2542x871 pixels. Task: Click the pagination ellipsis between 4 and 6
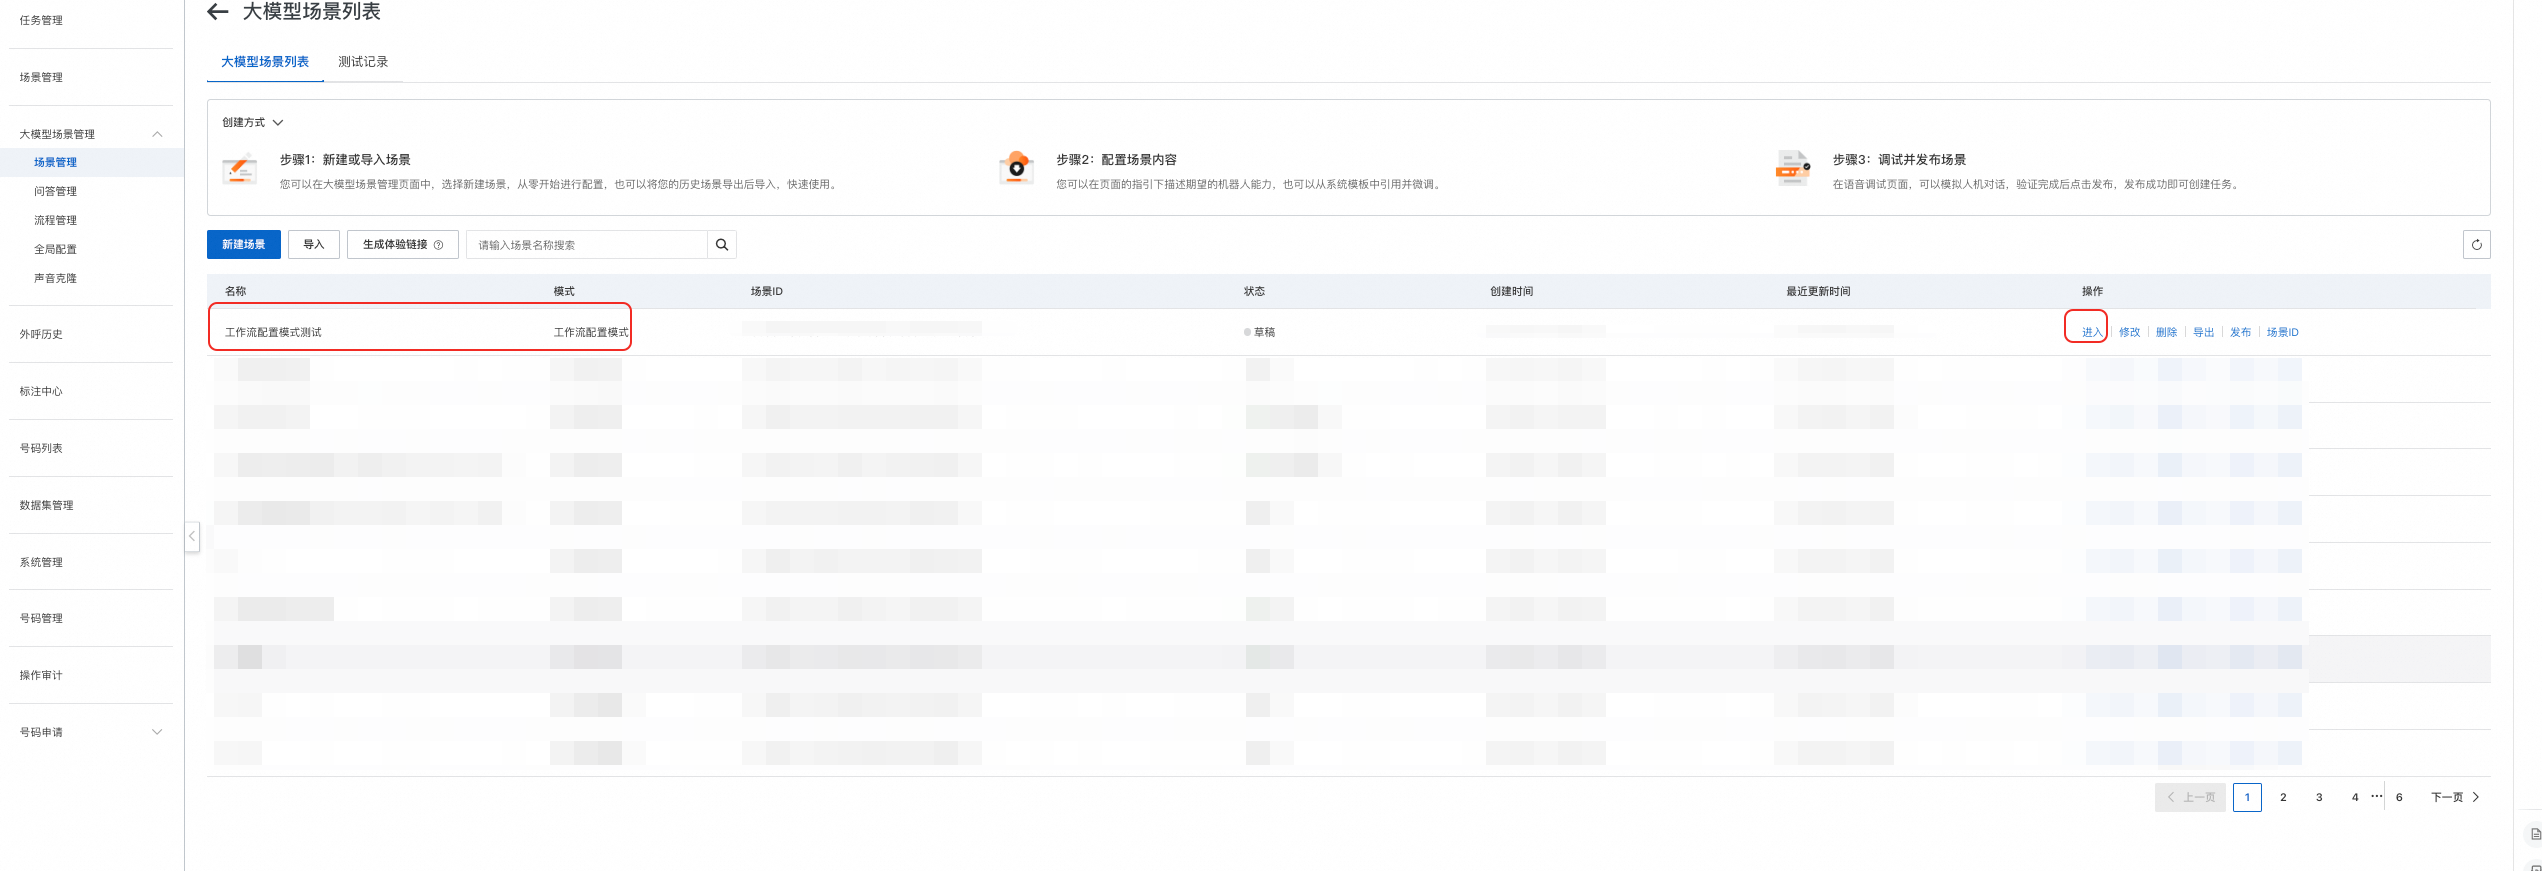coord(2377,796)
